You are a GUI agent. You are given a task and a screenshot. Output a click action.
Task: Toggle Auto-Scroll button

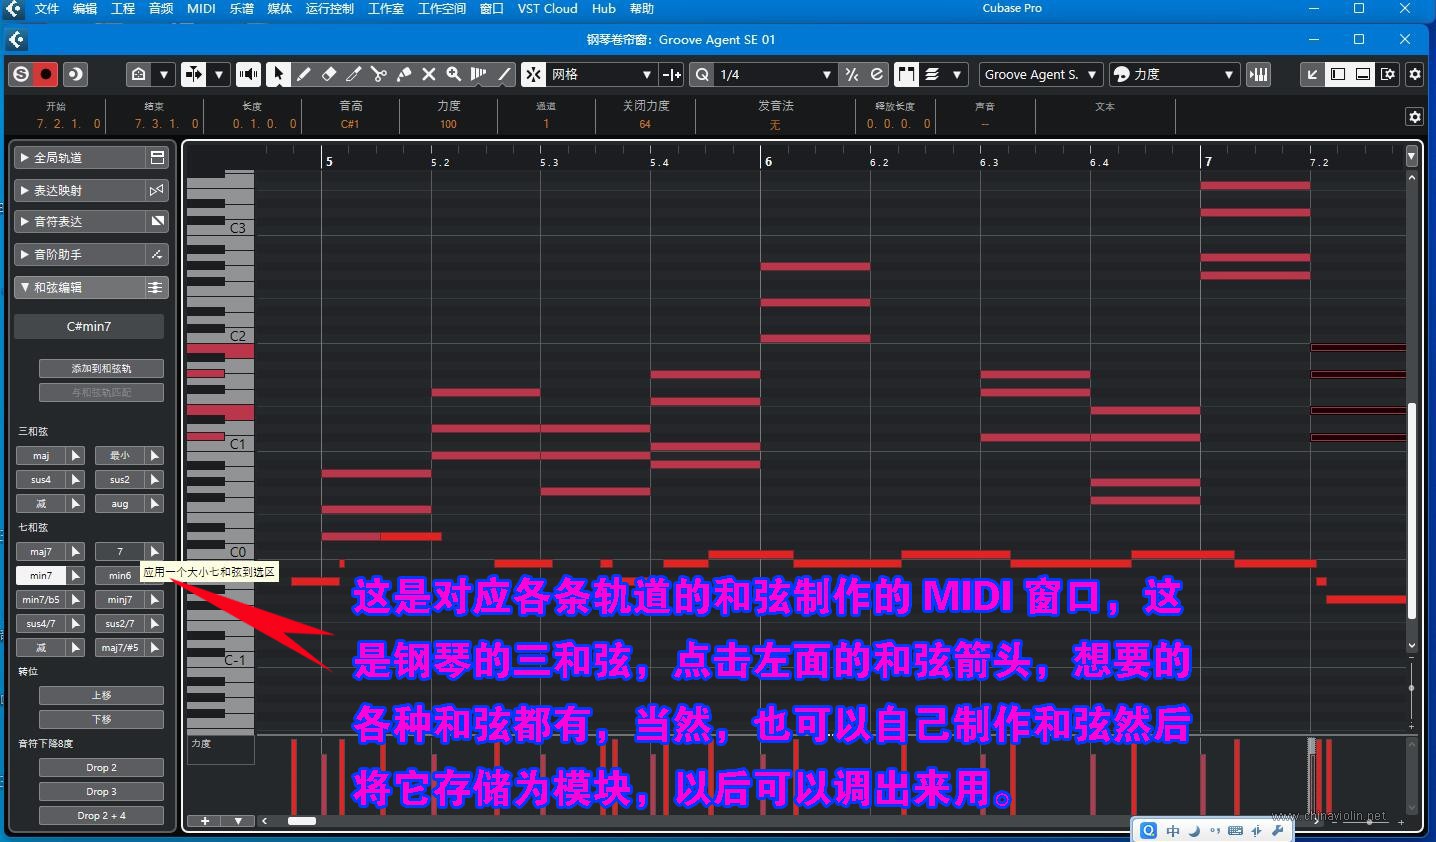194,74
